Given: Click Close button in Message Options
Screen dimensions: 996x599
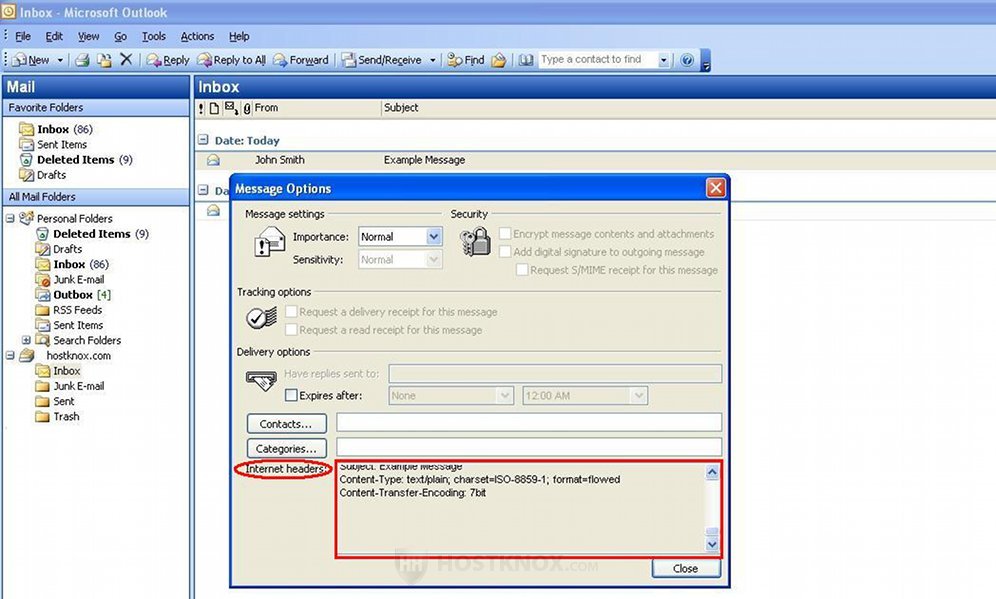Looking at the screenshot, I should tap(686, 569).
